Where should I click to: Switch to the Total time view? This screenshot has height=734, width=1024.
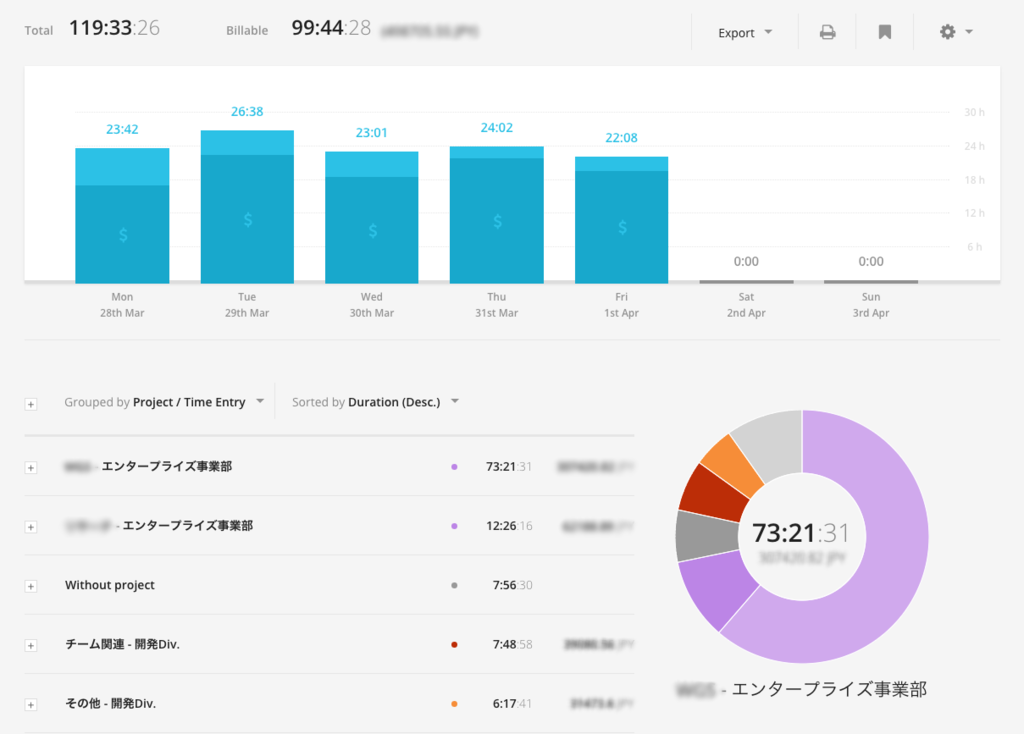pos(93,28)
